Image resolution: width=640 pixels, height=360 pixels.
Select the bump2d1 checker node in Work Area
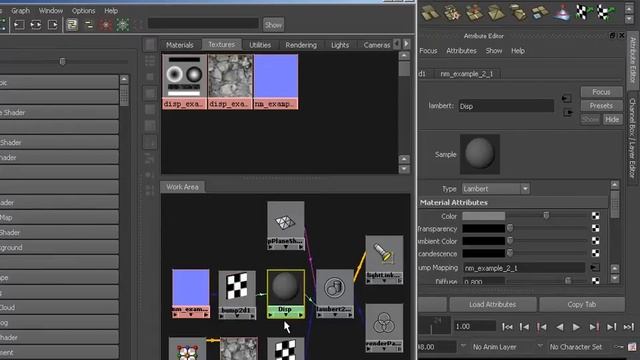[237, 295]
